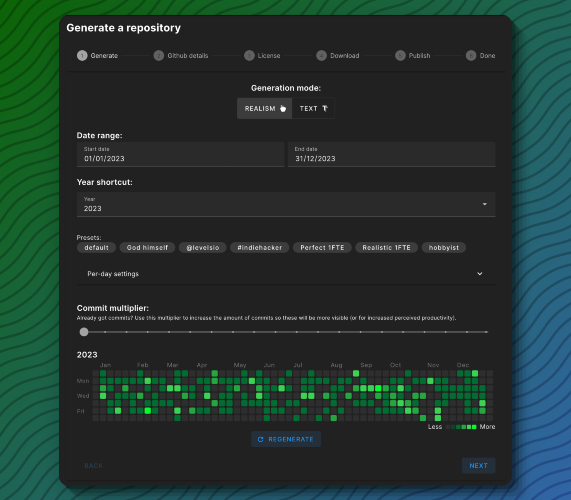Click the step 4 Download circle icon

(321, 56)
